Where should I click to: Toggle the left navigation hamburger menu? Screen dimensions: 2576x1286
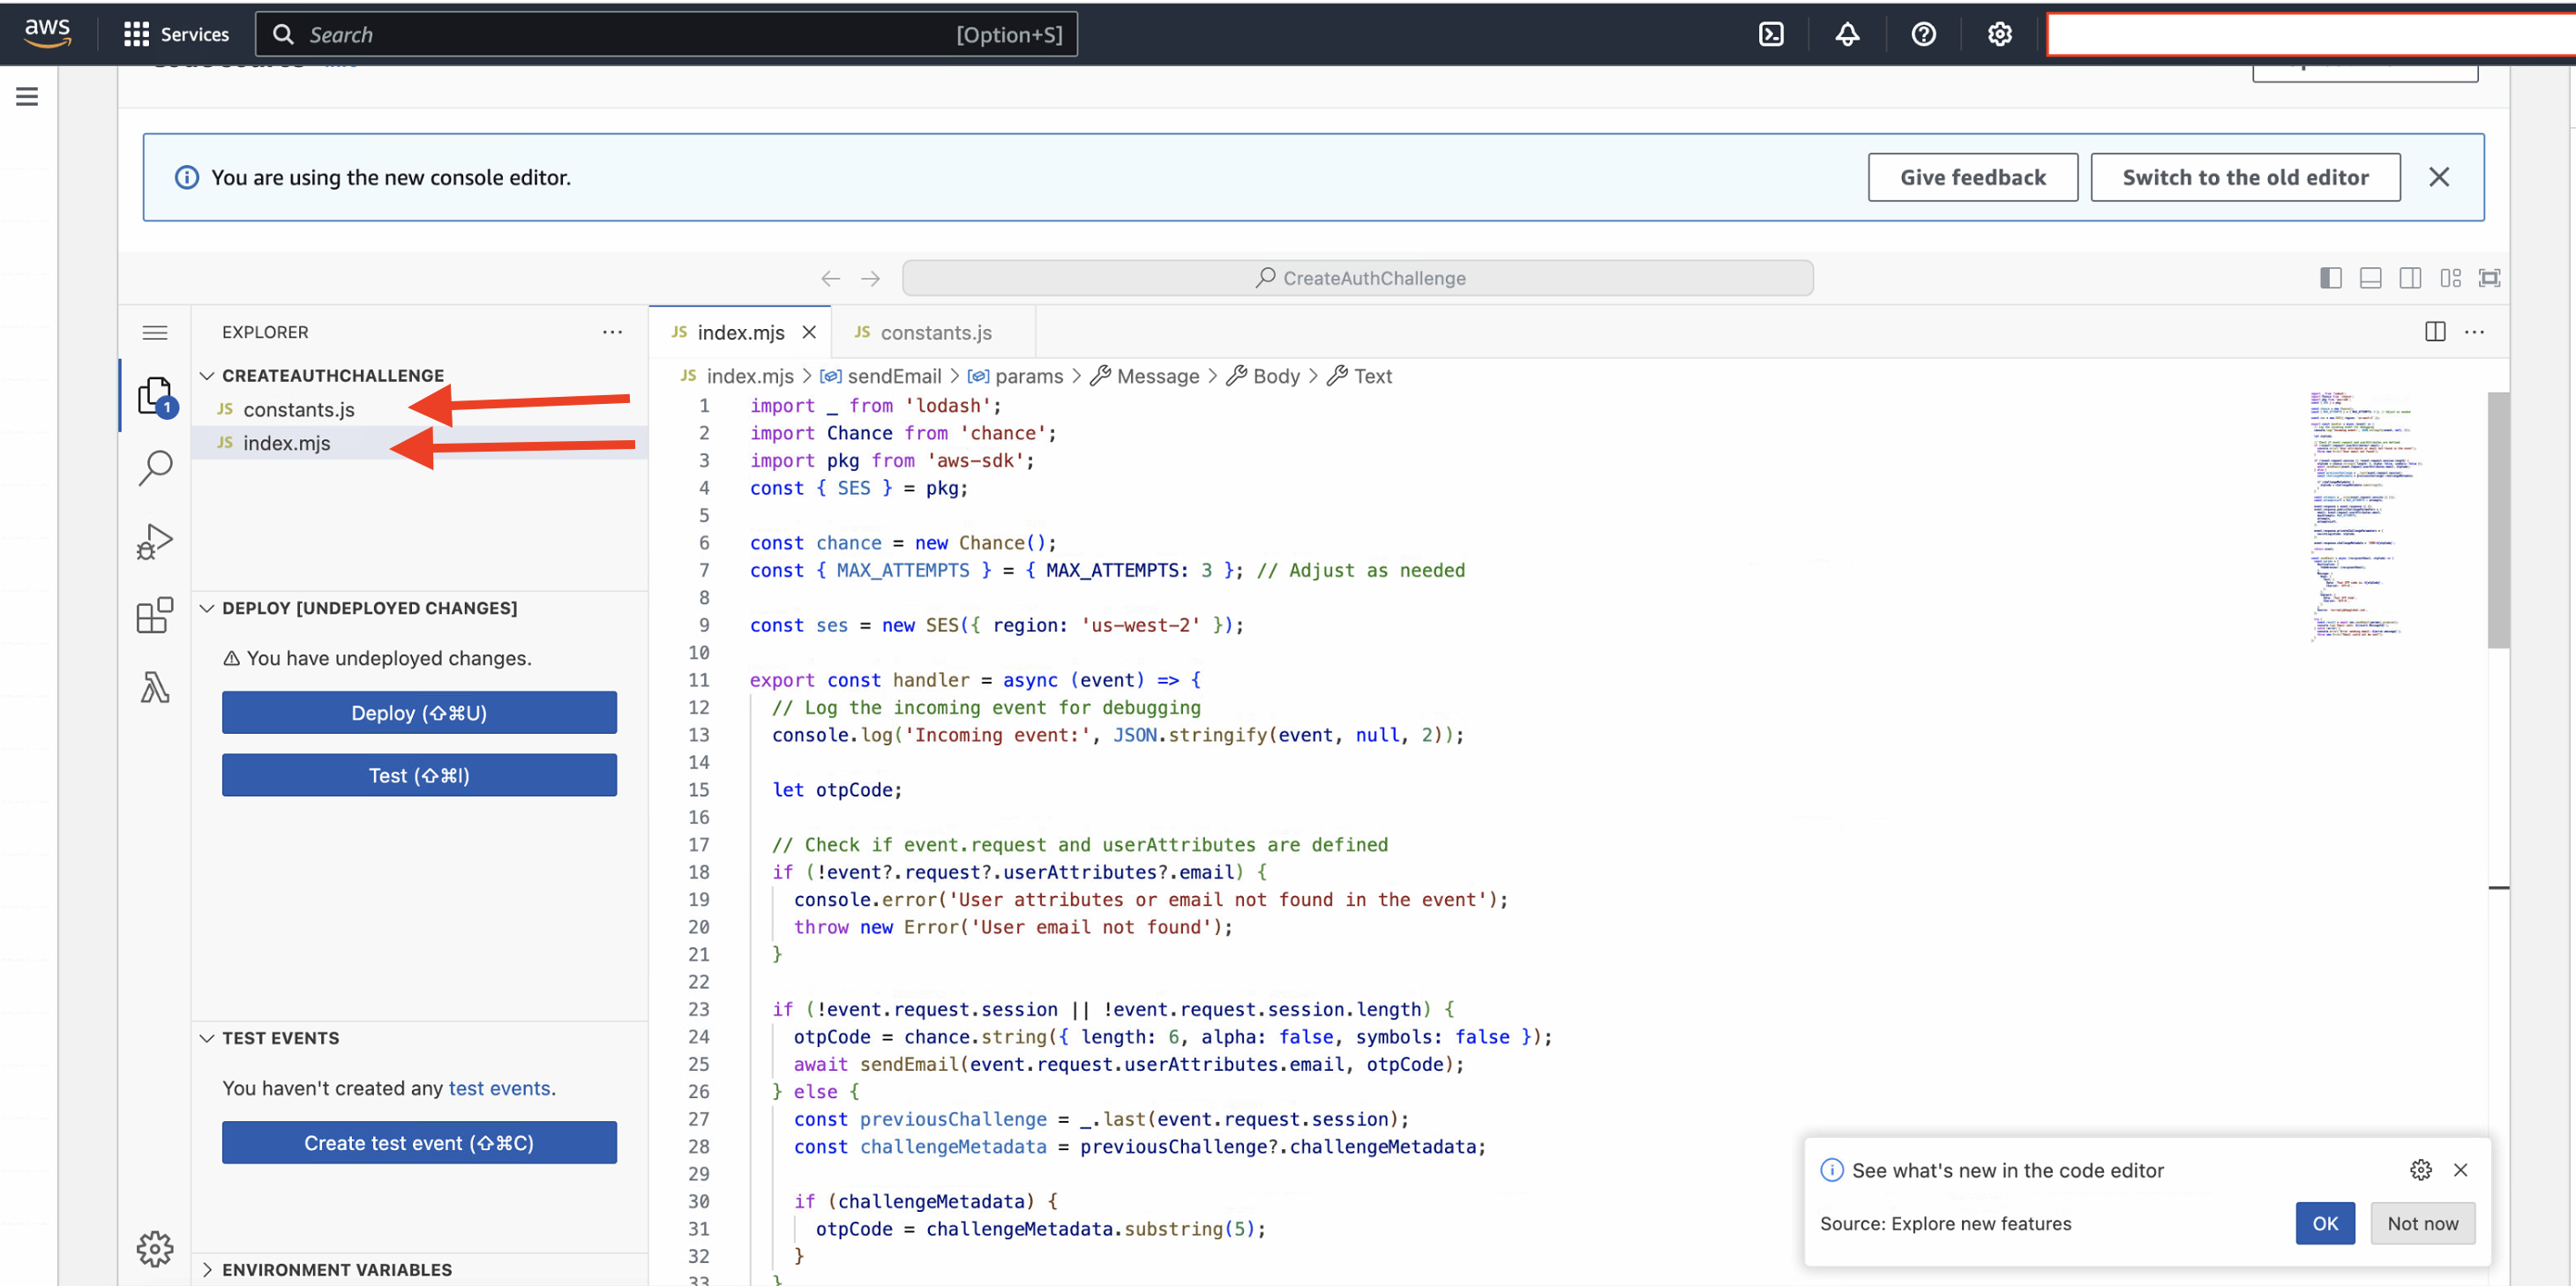click(27, 96)
